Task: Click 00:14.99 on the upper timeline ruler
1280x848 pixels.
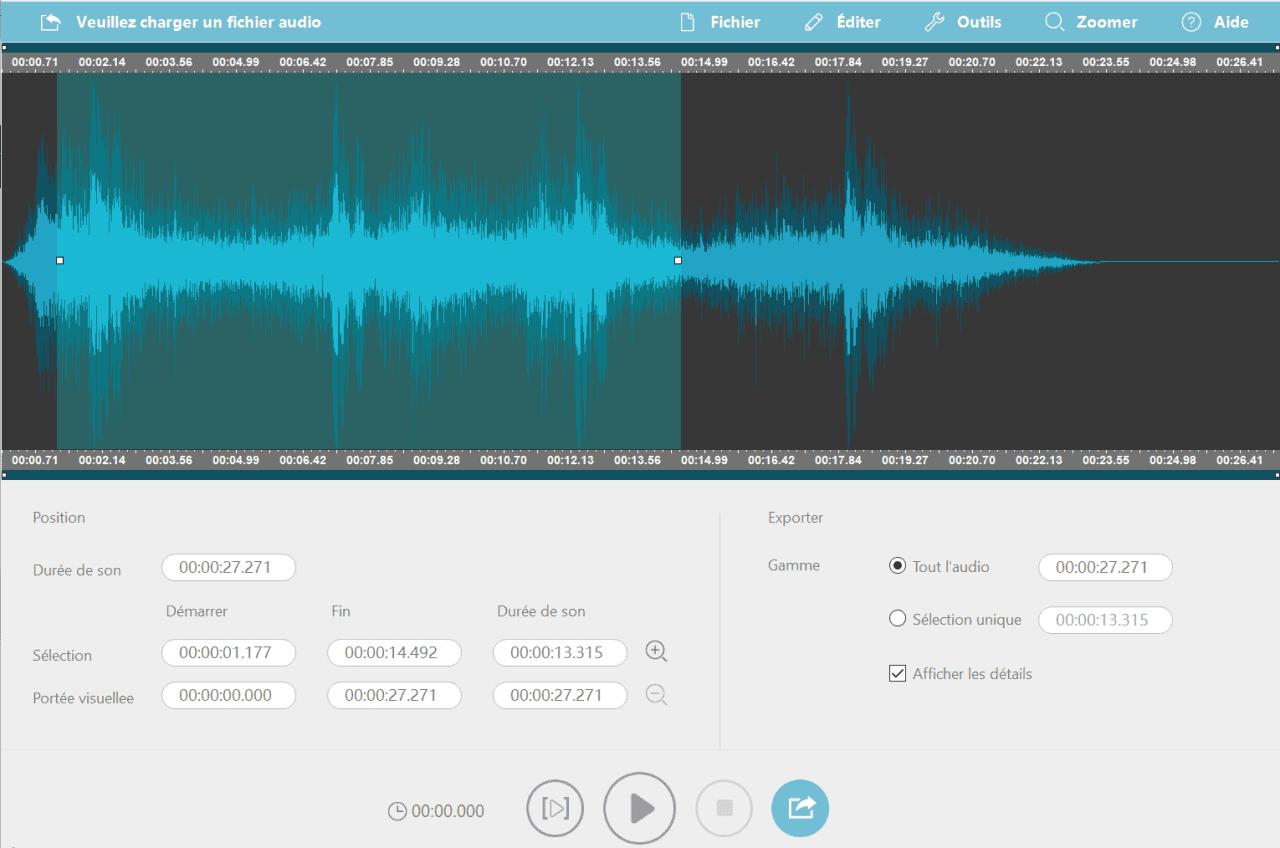Action: pyautogui.click(x=704, y=62)
